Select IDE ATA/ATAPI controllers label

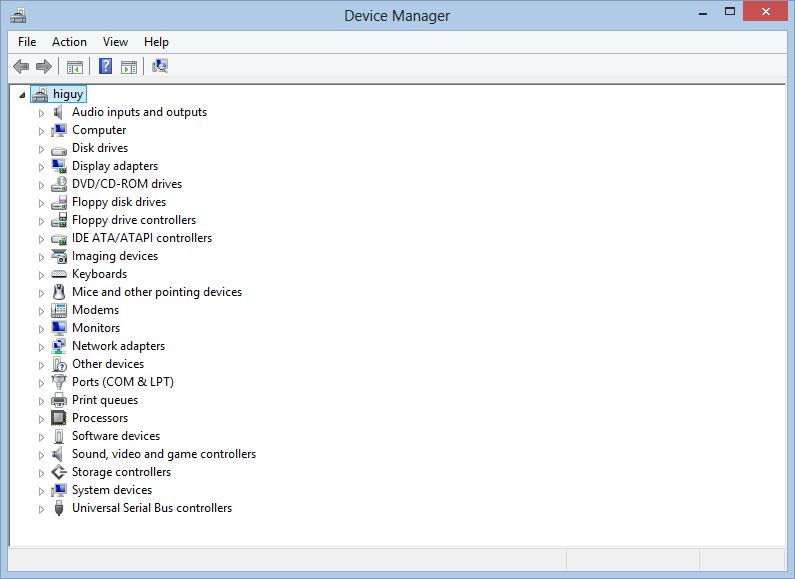pos(142,238)
